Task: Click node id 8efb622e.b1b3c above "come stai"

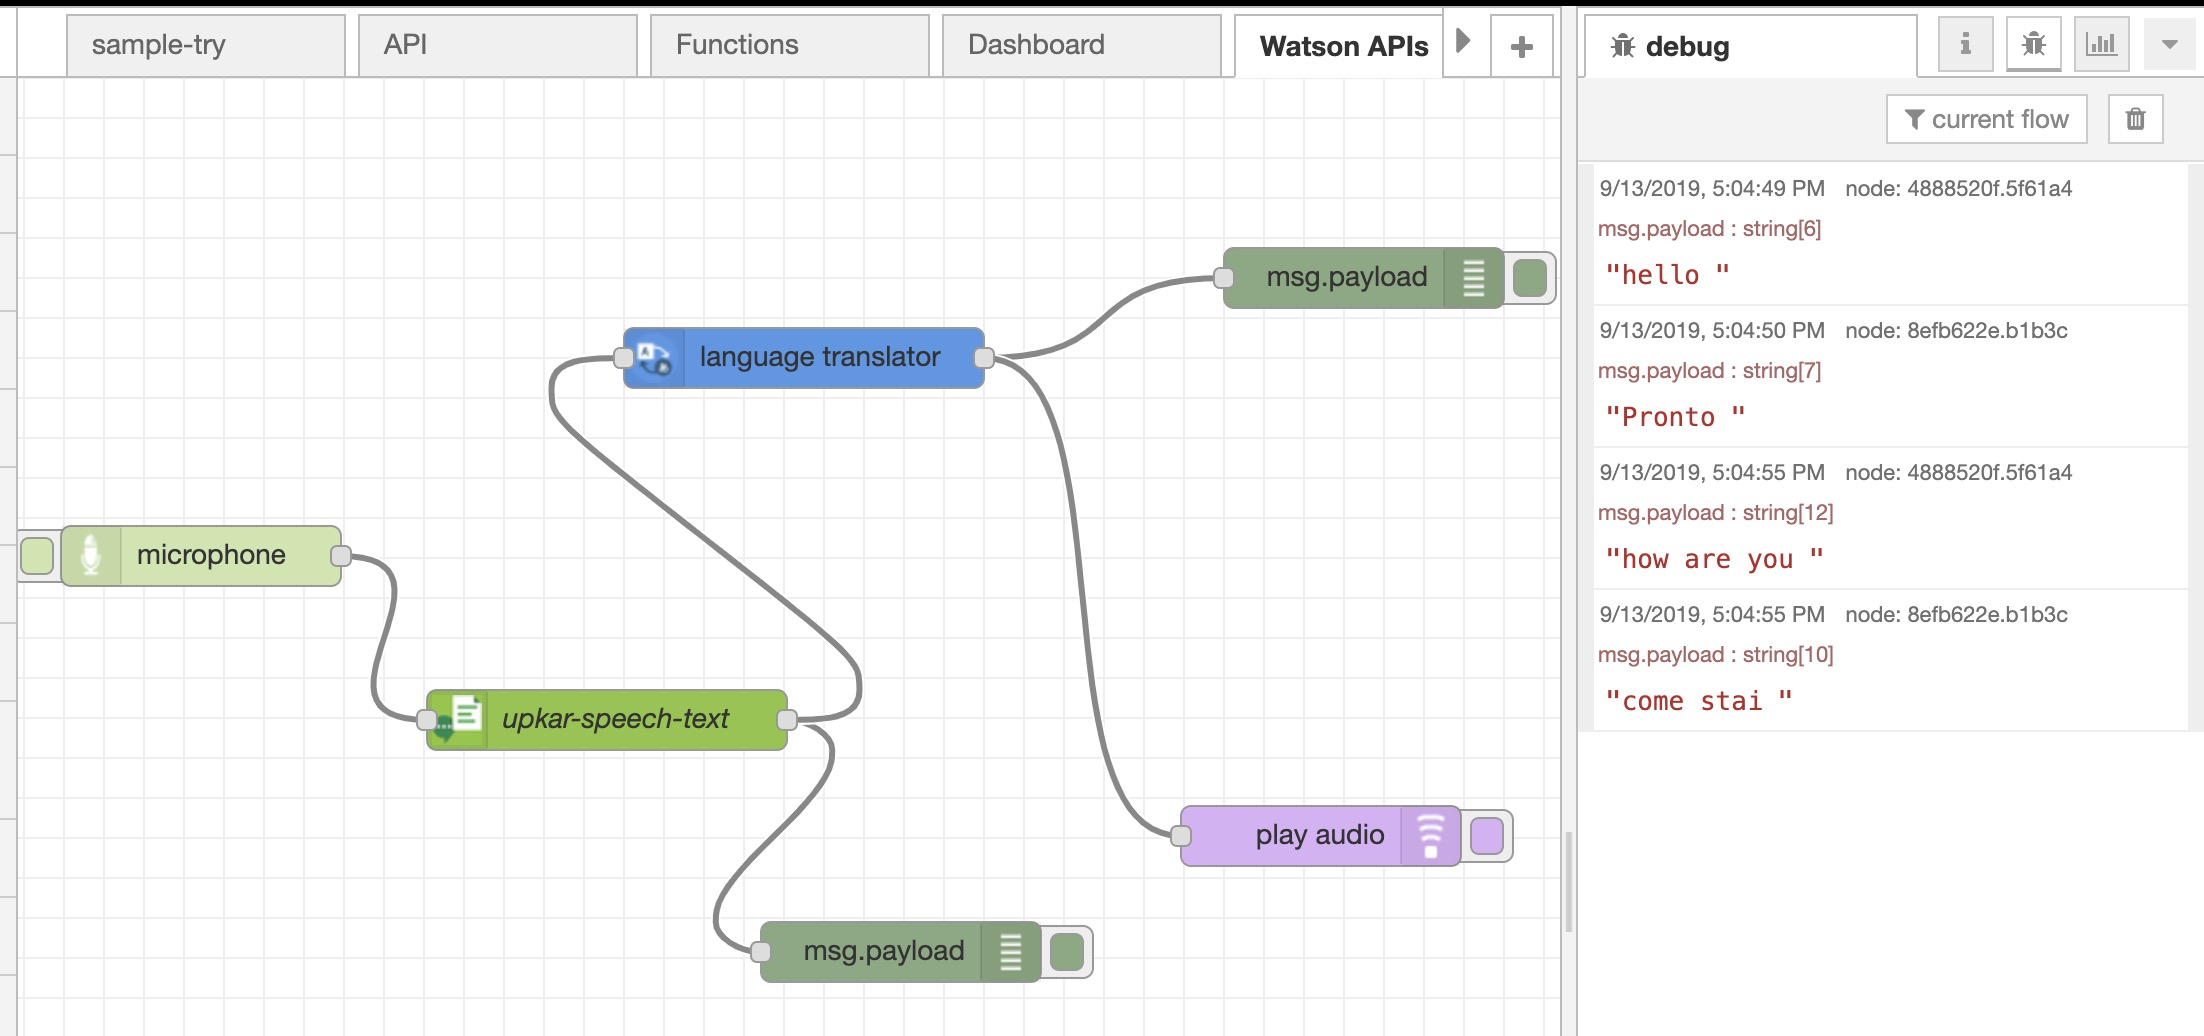Action: pyautogui.click(x=1956, y=614)
